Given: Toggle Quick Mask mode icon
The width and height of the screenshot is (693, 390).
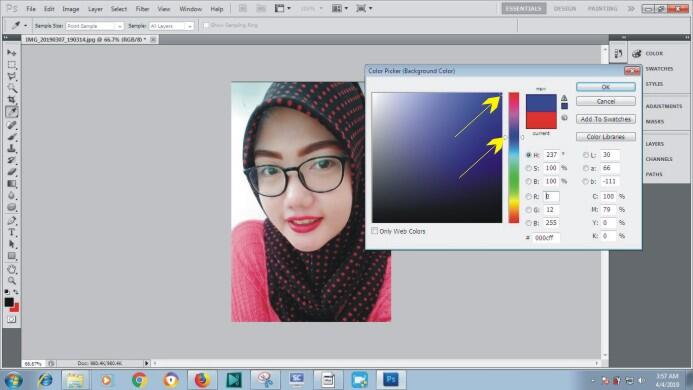Looking at the screenshot, I should (11, 319).
